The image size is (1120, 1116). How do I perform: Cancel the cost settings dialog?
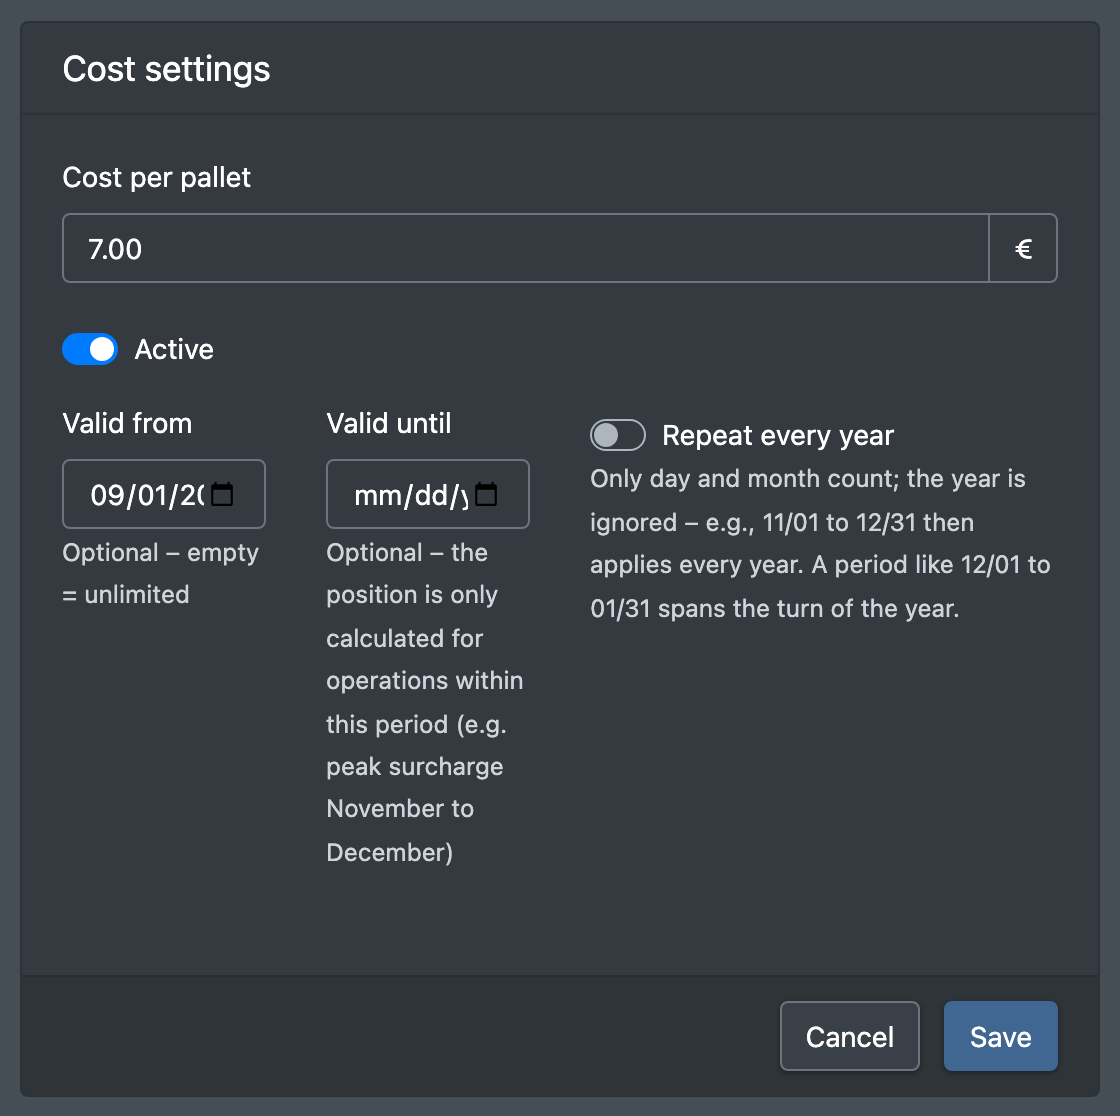pos(849,1036)
